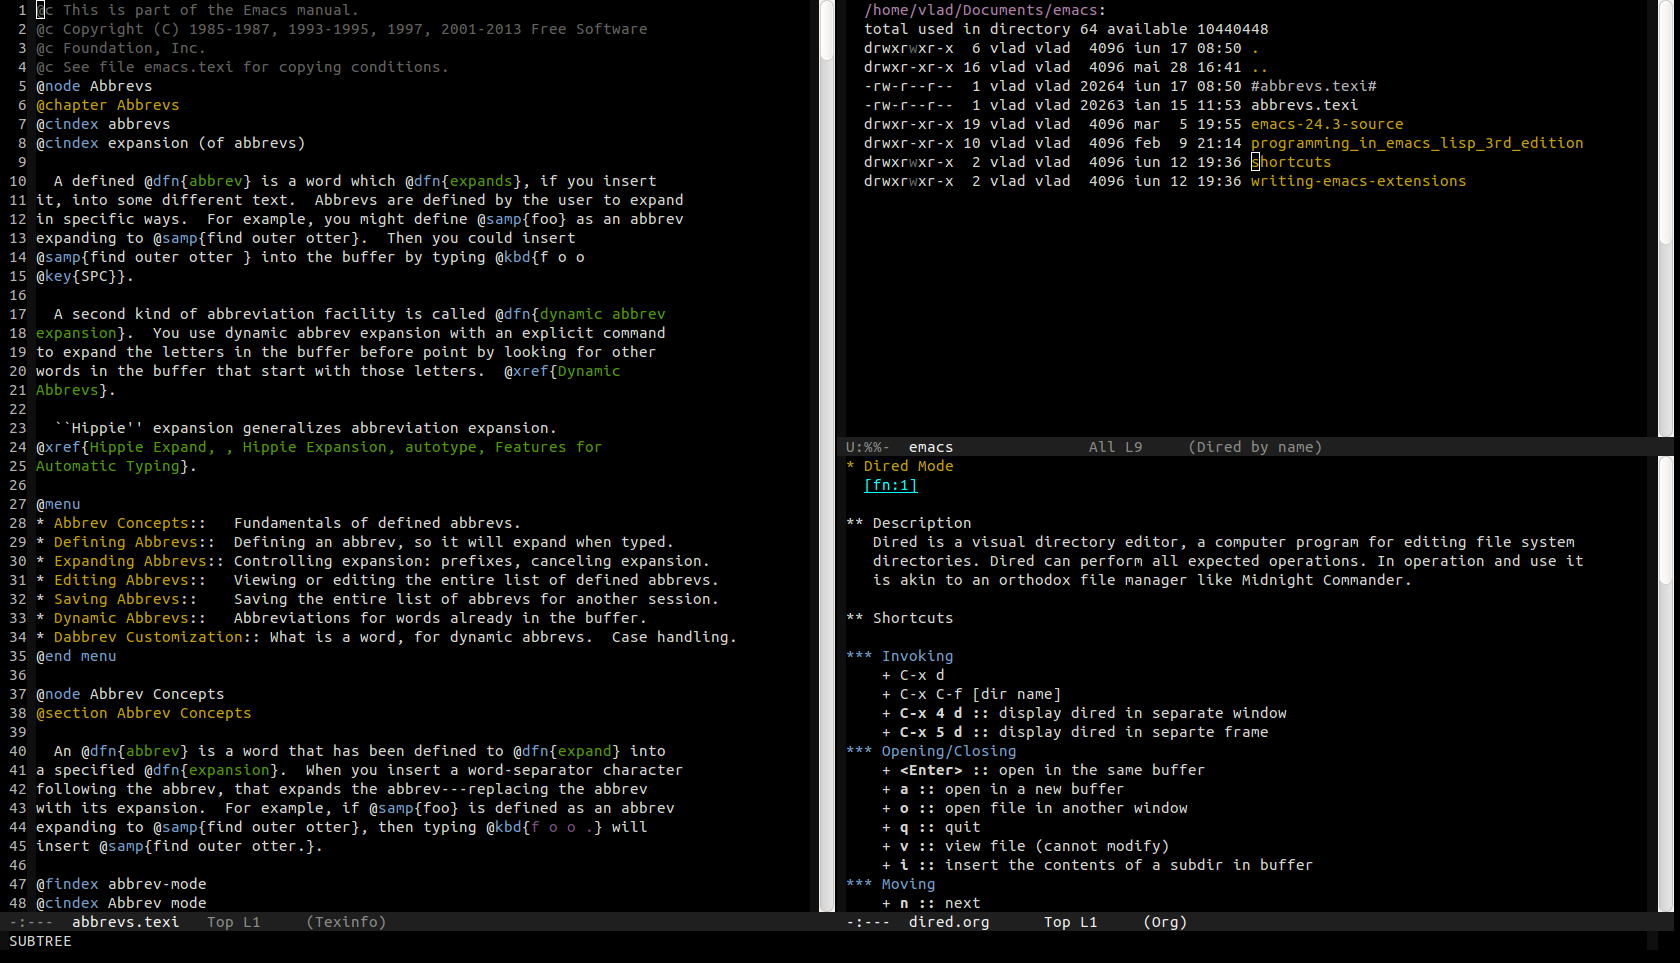Viewport: 1680px width, 963px height.
Task: Click the 'SUBTREE' echo area message
Action: click(x=40, y=941)
